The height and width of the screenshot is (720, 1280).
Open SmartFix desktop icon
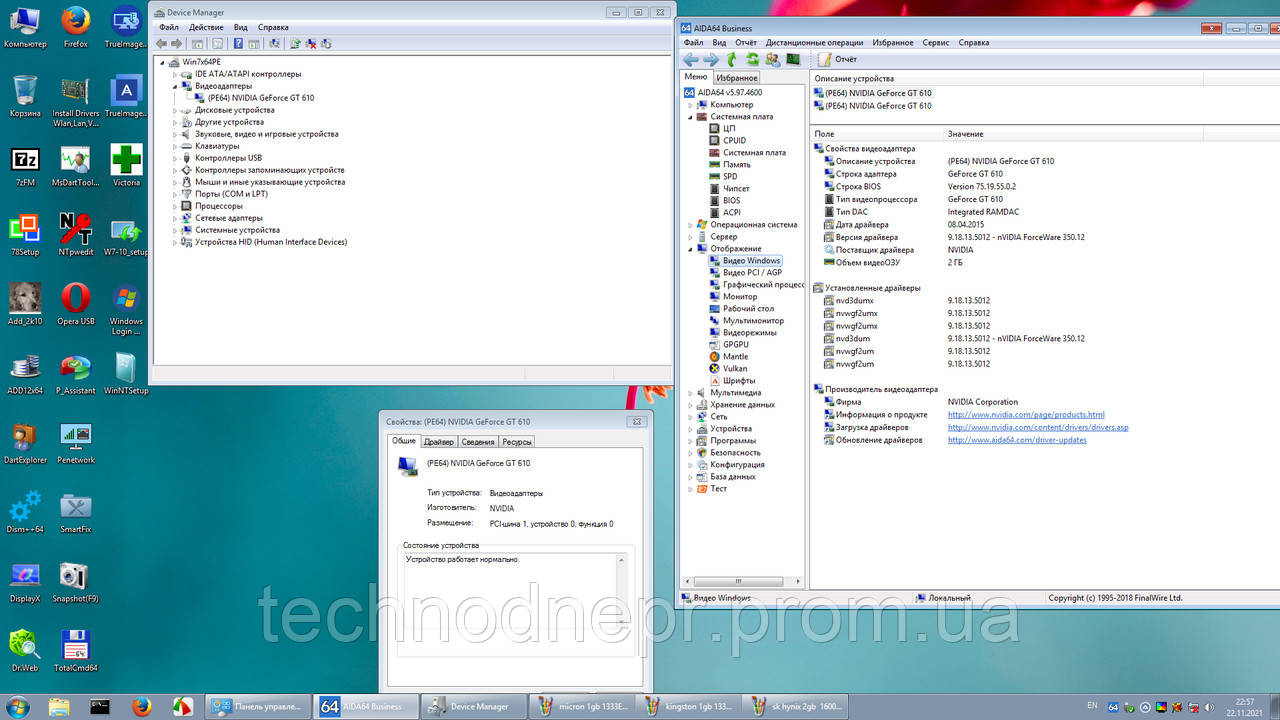(76, 512)
